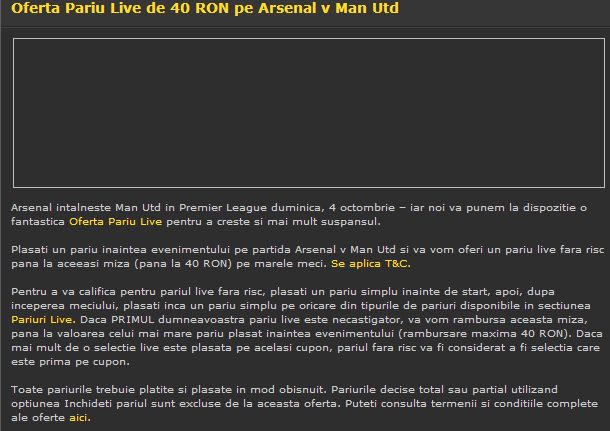Click the yellow page heading text

[205, 8]
